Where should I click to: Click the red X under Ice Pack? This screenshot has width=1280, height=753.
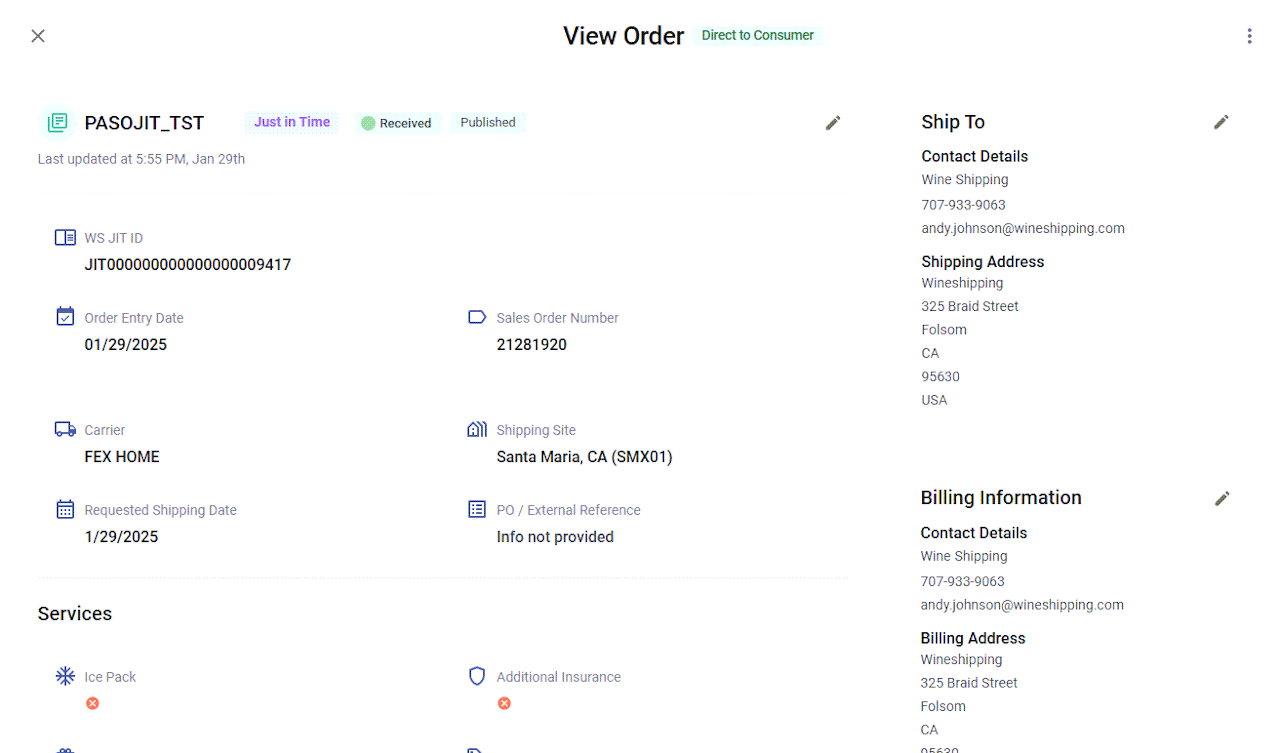click(93, 704)
